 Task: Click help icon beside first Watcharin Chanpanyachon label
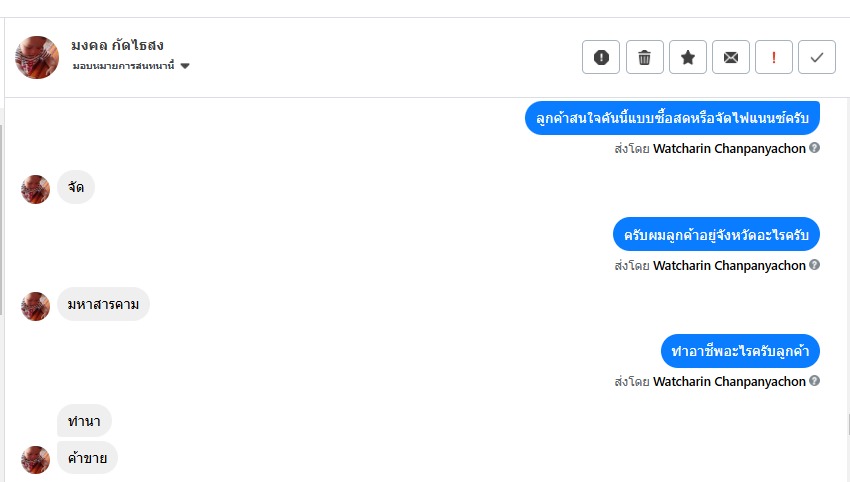815,148
